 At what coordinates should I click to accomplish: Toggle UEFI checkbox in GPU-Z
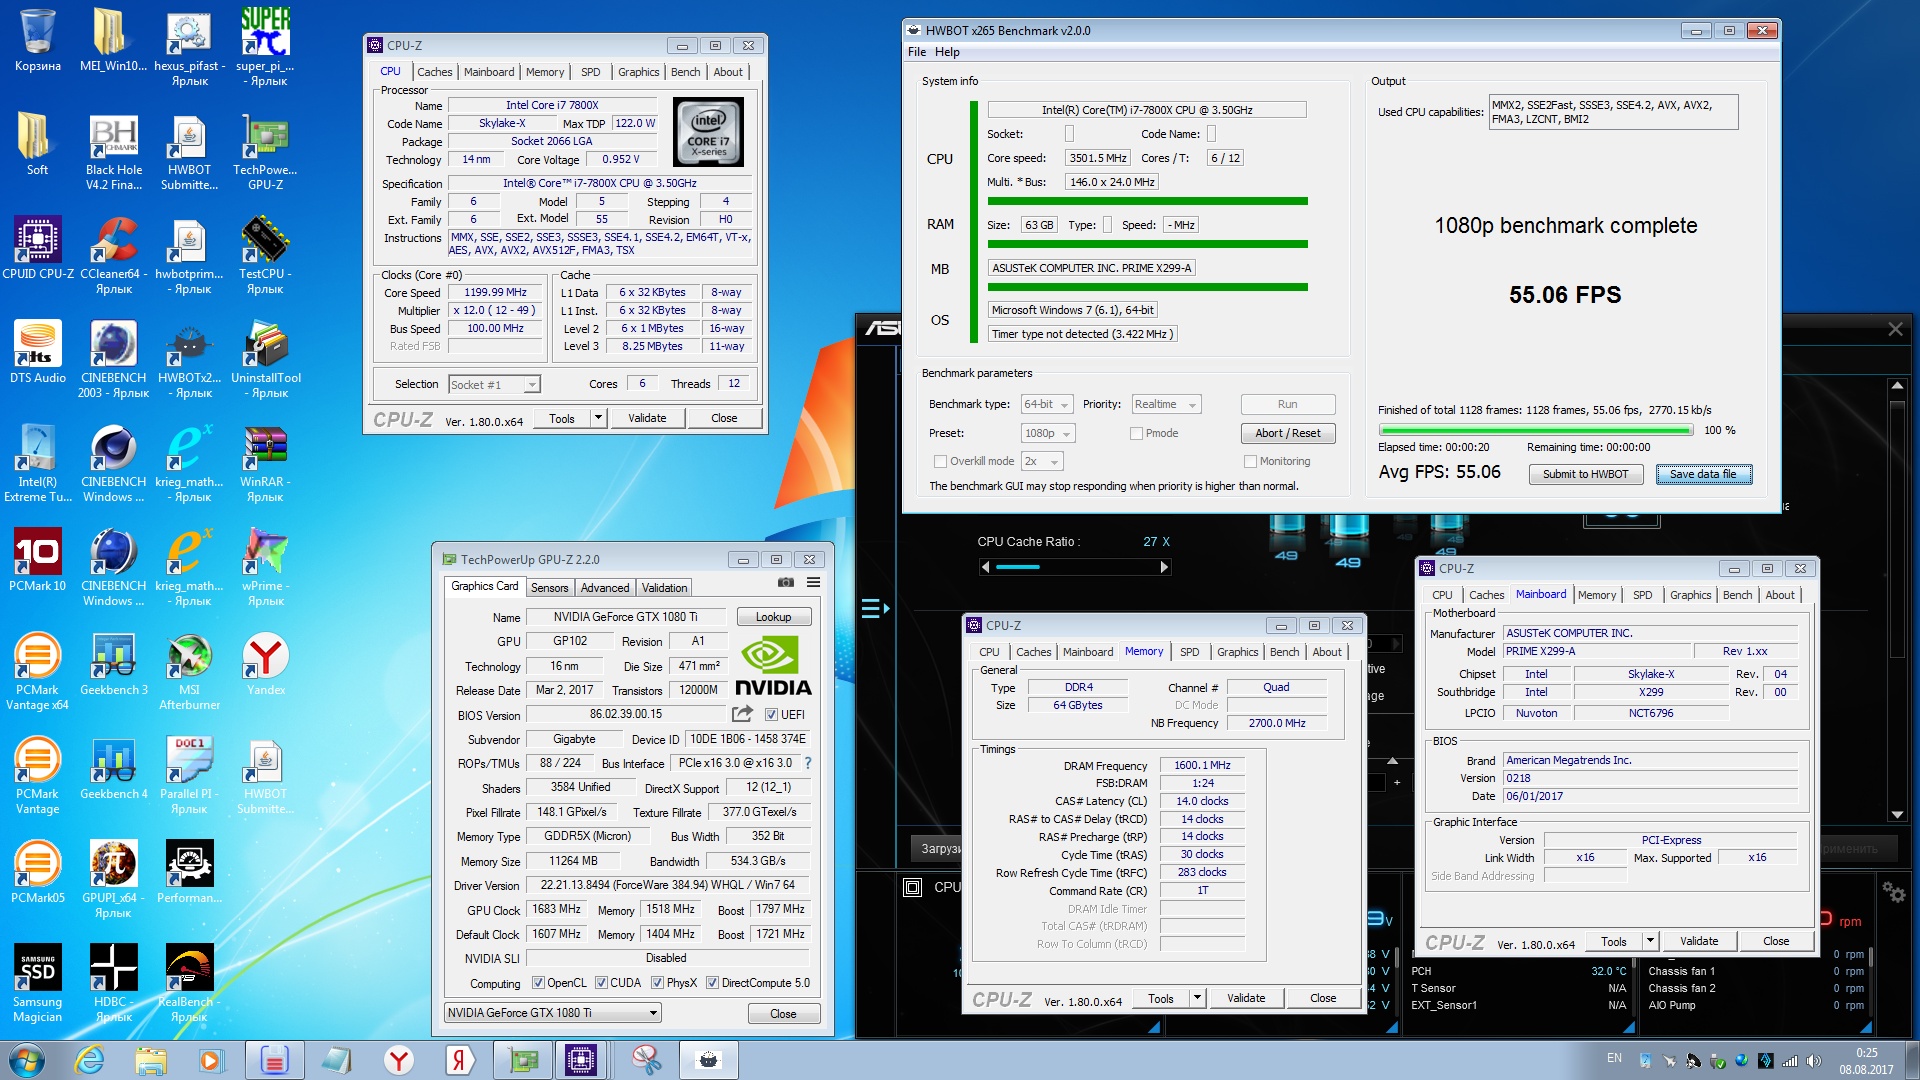(x=771, y=714)
